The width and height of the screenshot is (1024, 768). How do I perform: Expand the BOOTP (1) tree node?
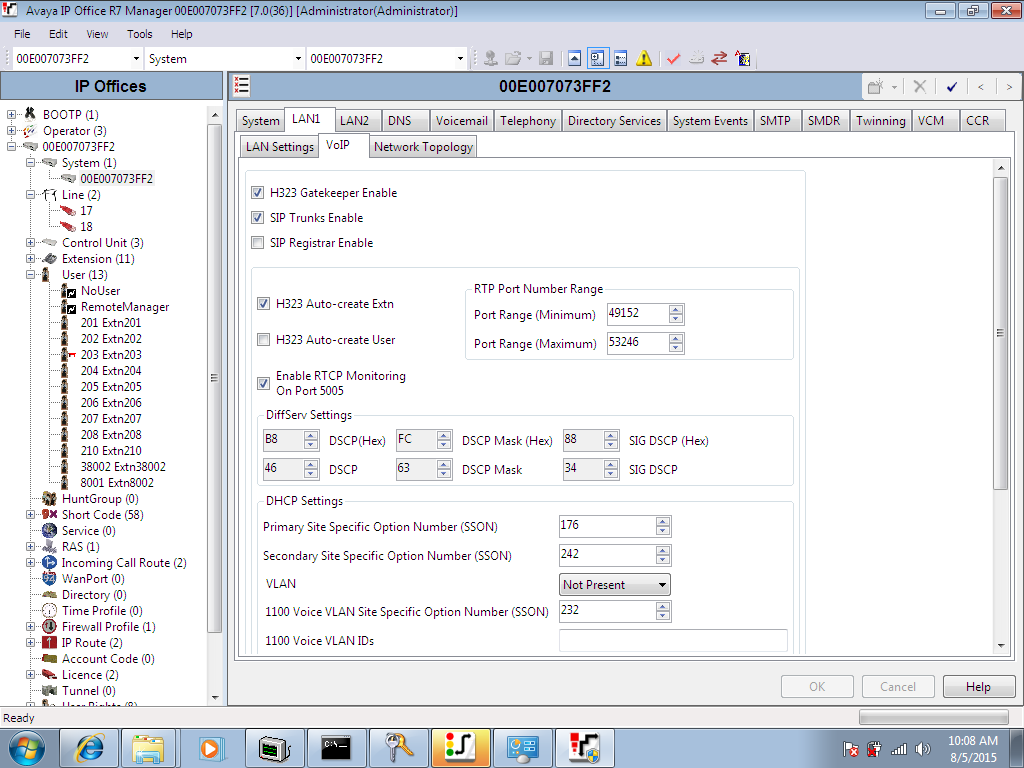[x=11, y=114]
